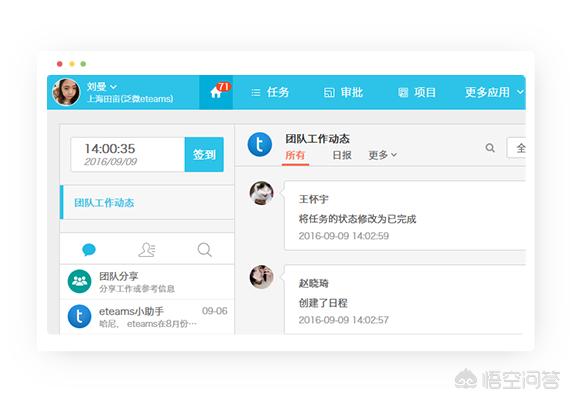Select the 日报 tab
Image resolution: width=570 pixels, height=400 pixels.
pos(342,155)
